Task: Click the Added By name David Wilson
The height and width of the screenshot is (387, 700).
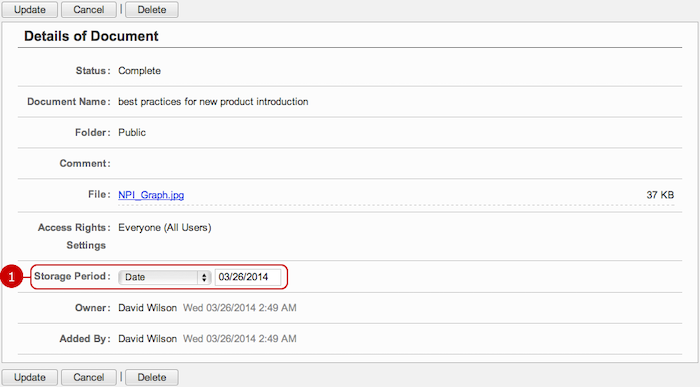Action: [147, 339]
